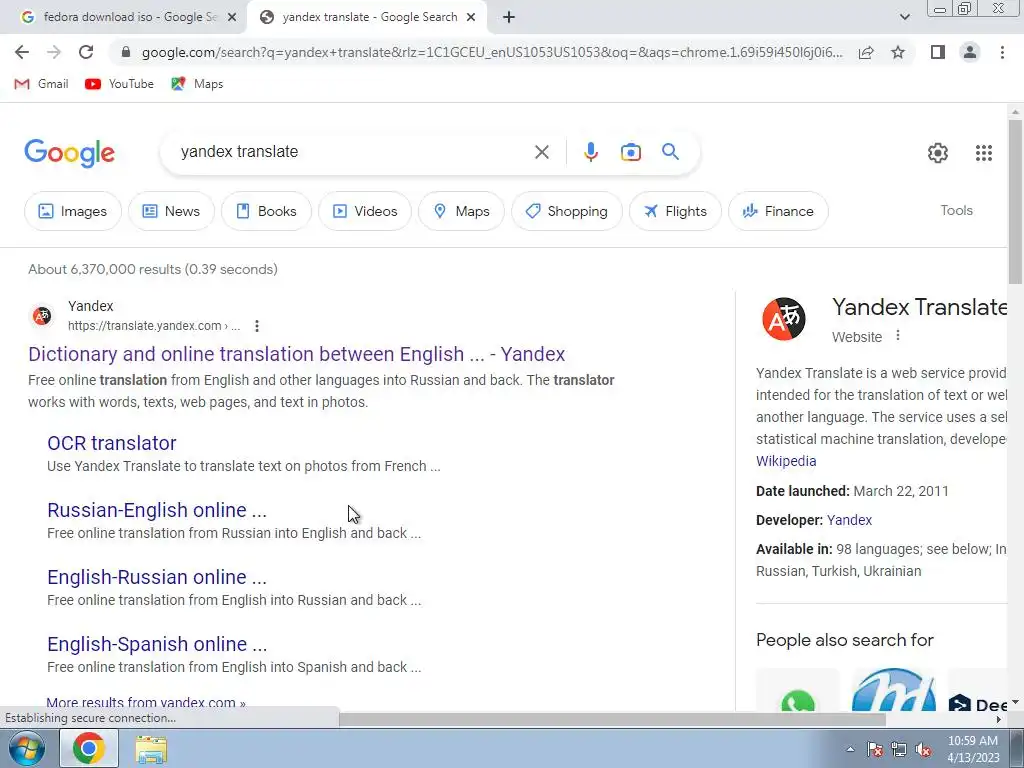Viewport: 1024px width, 768px height.
Task: Open English-Spanish online sitelink
Action: (x=157, y=644)
